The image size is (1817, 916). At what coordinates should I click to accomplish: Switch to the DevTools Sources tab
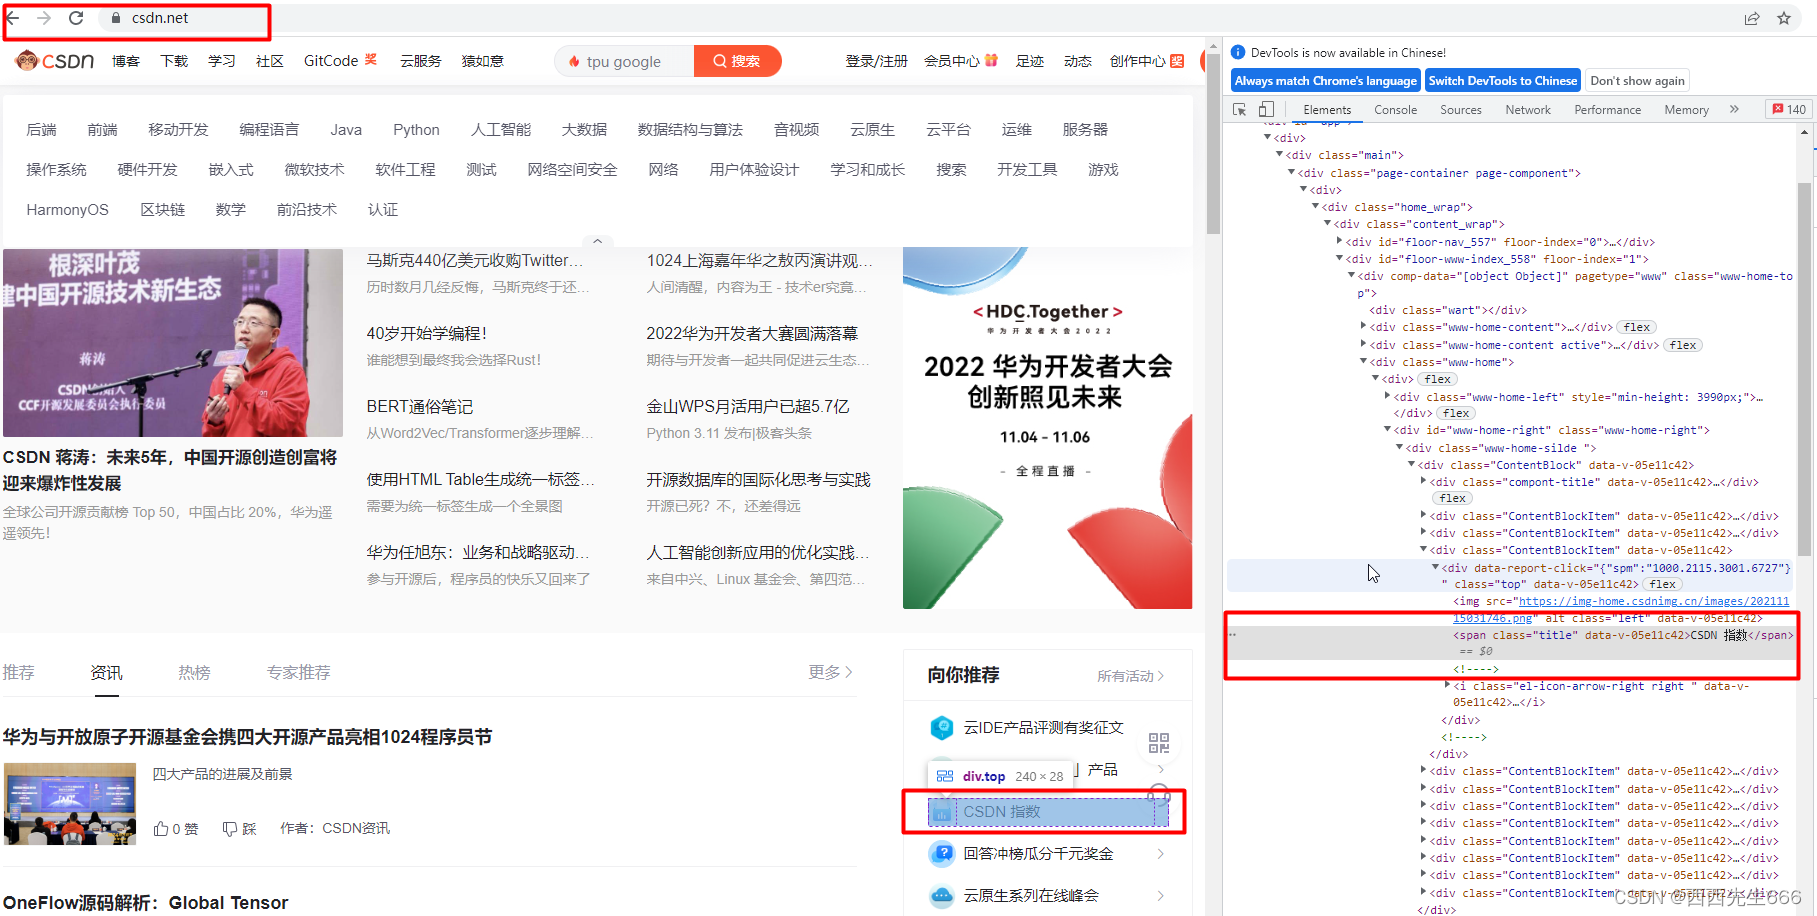(1461, 110)
